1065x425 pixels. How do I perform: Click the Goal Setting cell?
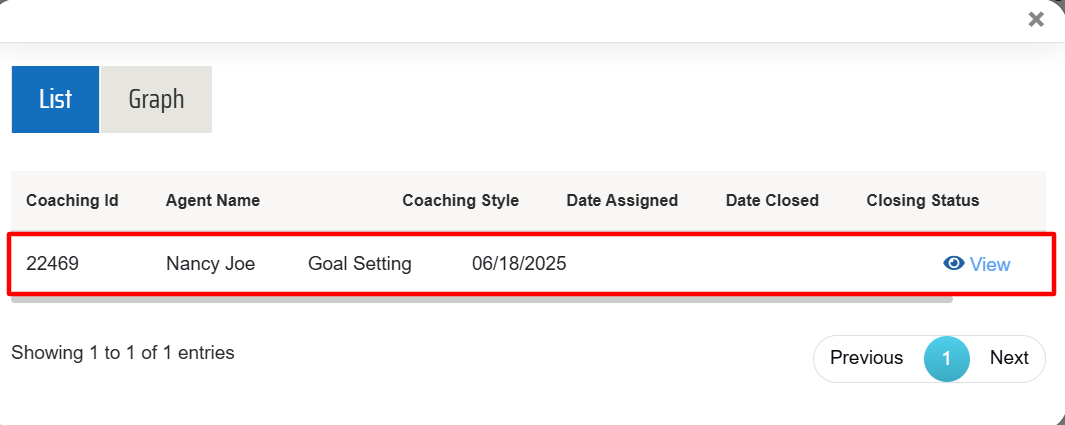(359, 264)
